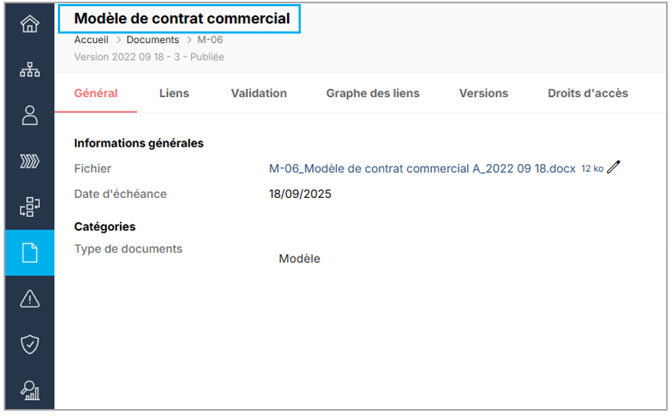Image resolution: width=672 pixels, height=416 pixels.
Task: Open the Versions tab
Action: click(x=483, y=93)
